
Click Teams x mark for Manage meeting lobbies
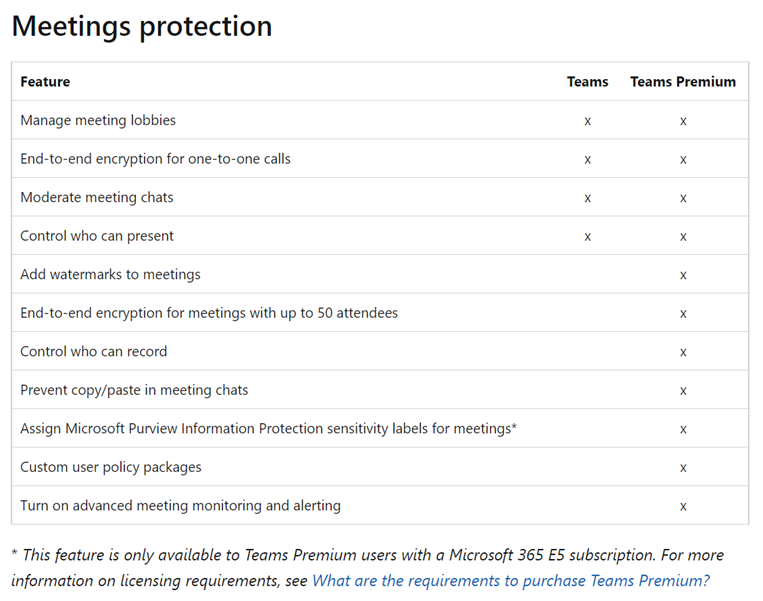pos(587,121)
